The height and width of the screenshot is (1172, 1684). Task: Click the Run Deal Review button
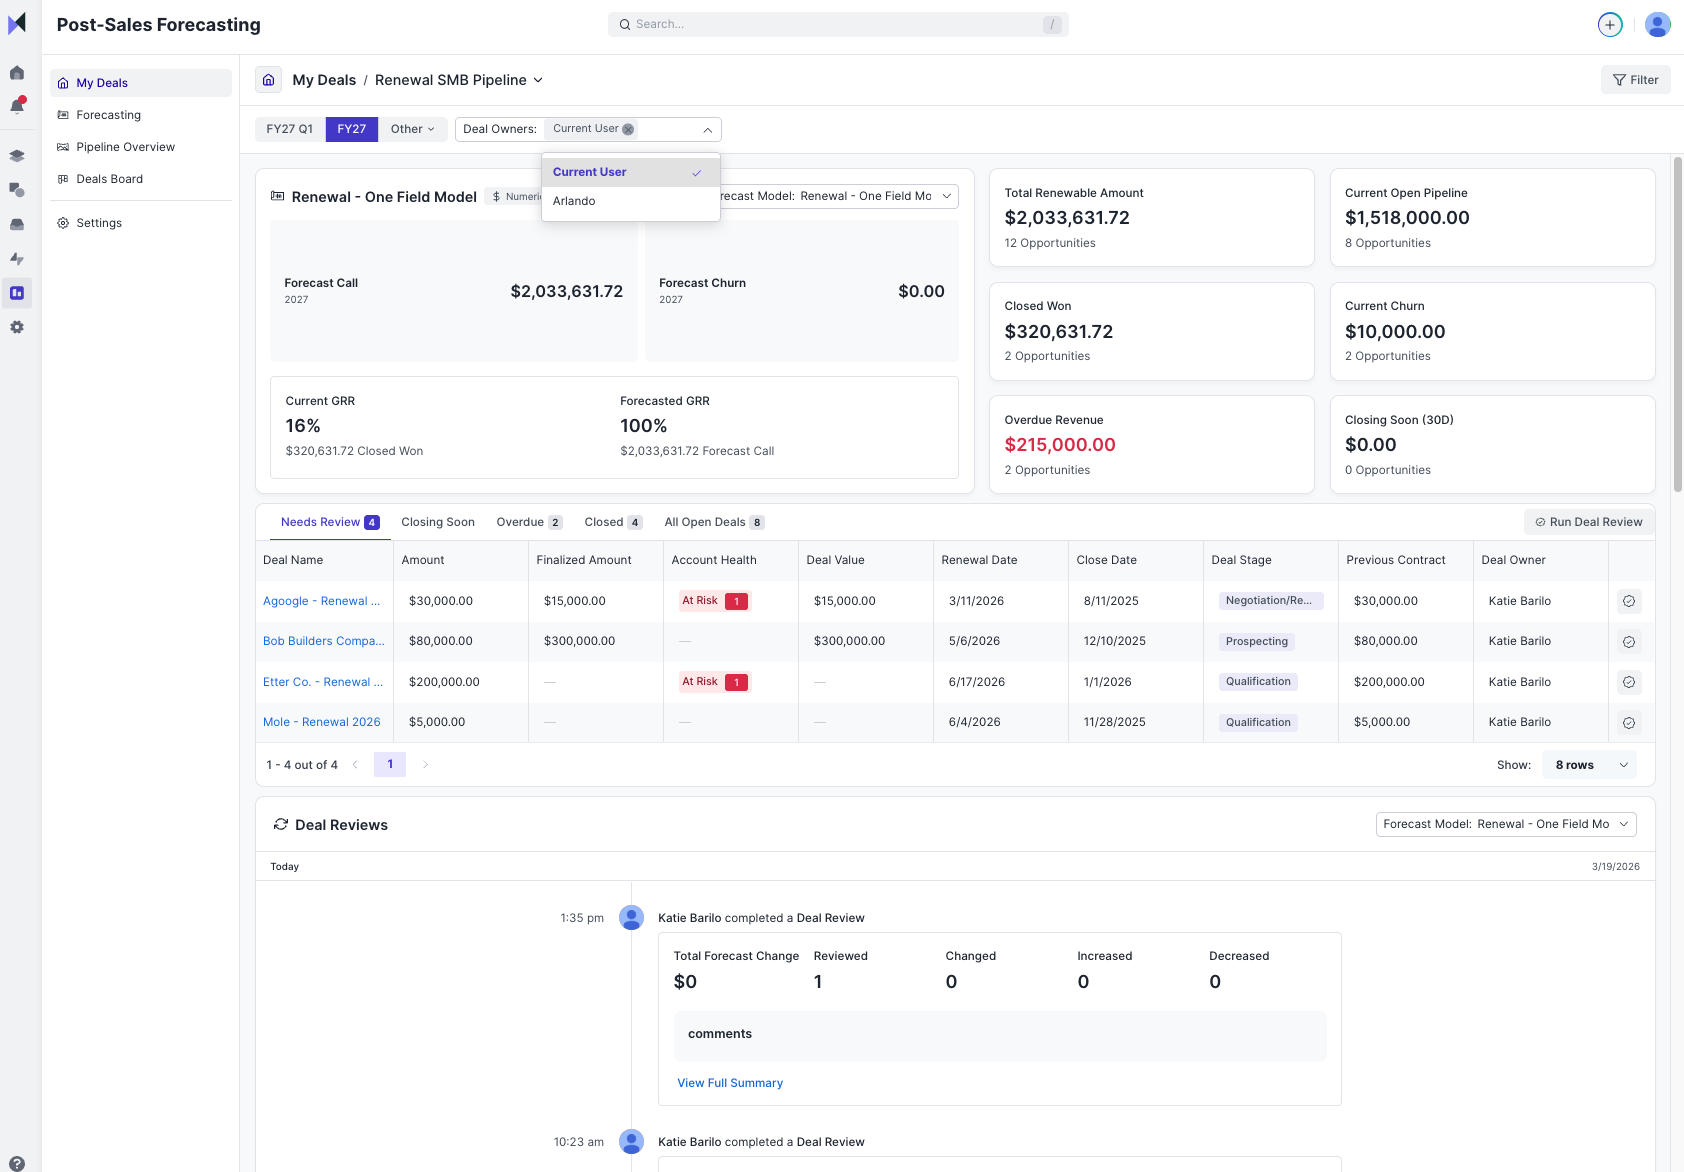tap(1588, 522)
